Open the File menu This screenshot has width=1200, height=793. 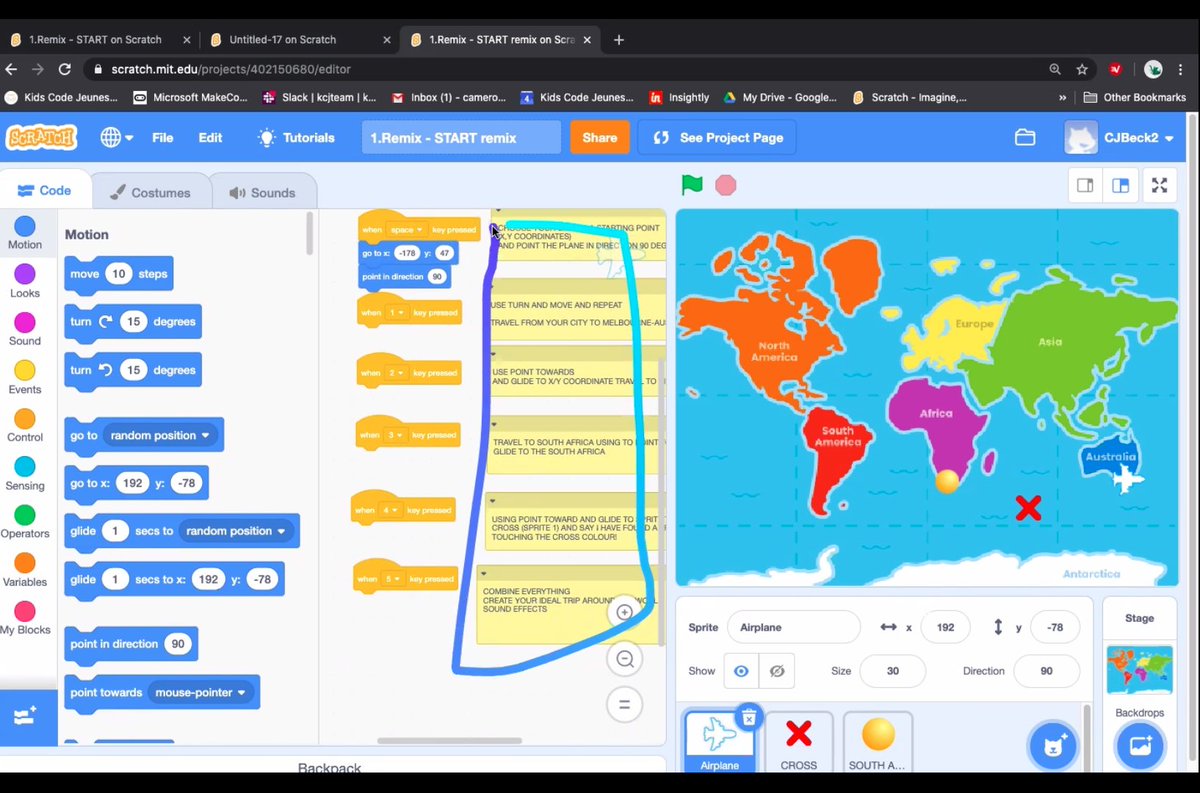[x=162, y=137]
